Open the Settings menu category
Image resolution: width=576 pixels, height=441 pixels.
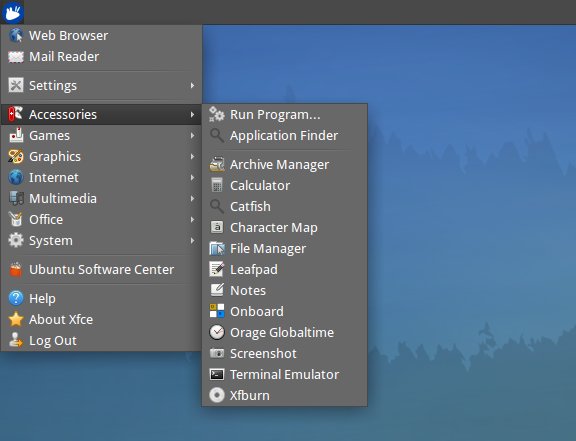click(101, 85)
